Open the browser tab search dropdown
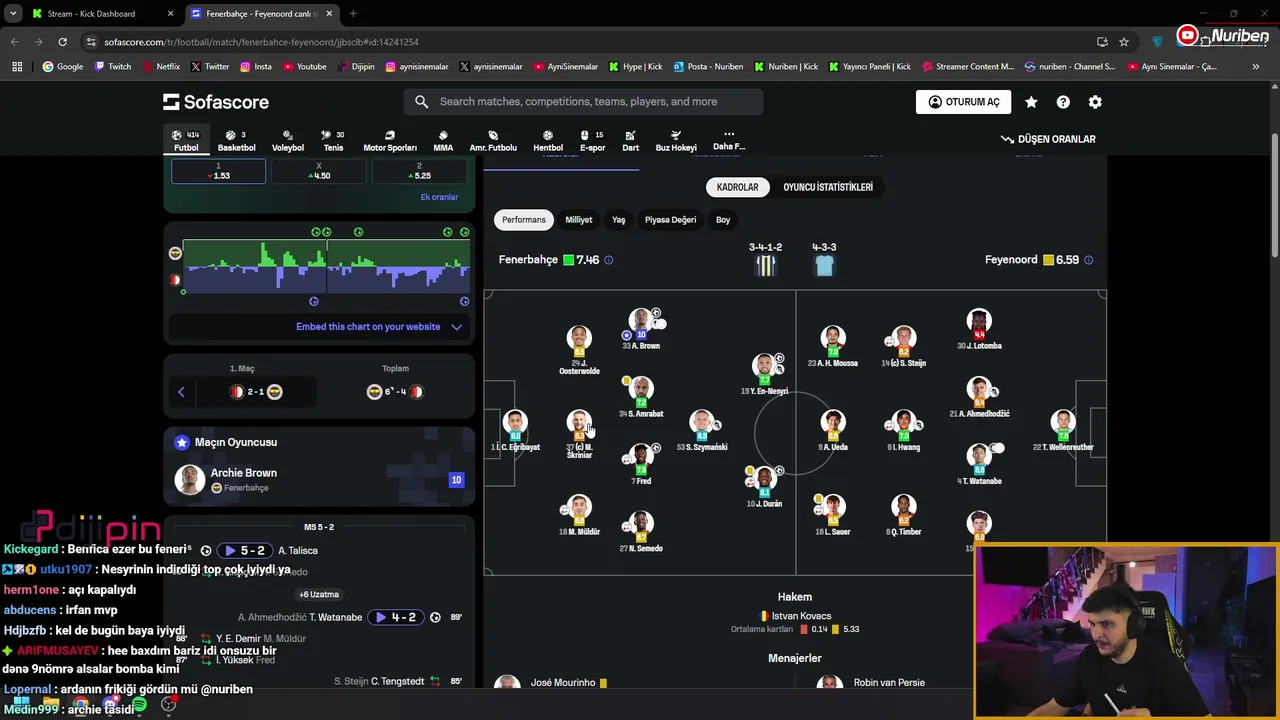 (13, 14)
